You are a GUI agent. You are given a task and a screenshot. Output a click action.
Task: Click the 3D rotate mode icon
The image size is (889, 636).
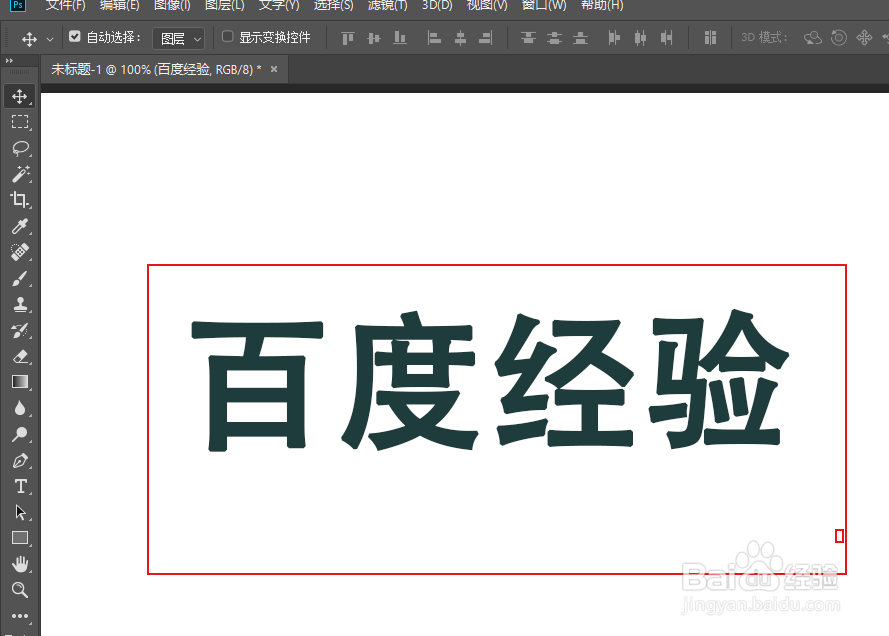[x=812, y=38]
